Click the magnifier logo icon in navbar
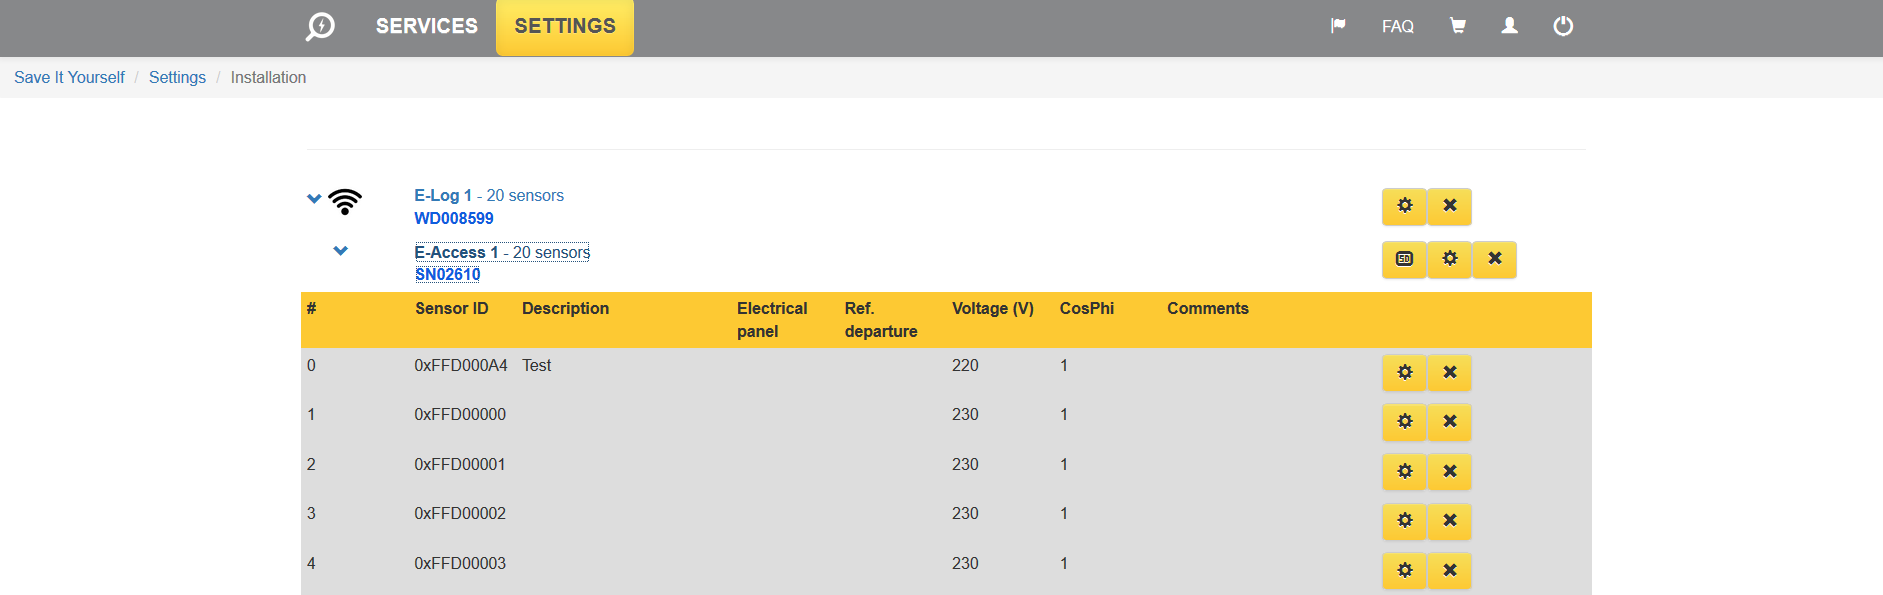Image resolution: width=1883 pixels, height=595 pixels. 320,26
